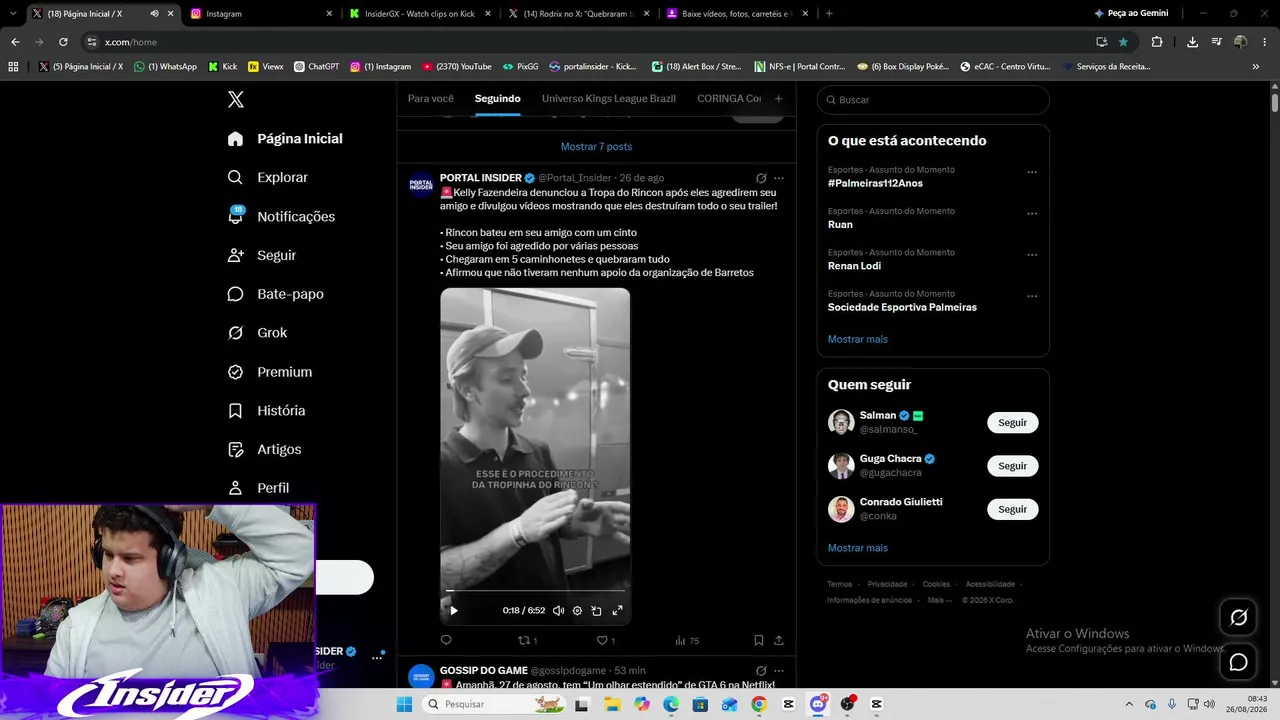Image resolution: width=1280 pixels, height=720 pixels.
Task: Seek on the video progress bar
Action: (x=535, y=591)
